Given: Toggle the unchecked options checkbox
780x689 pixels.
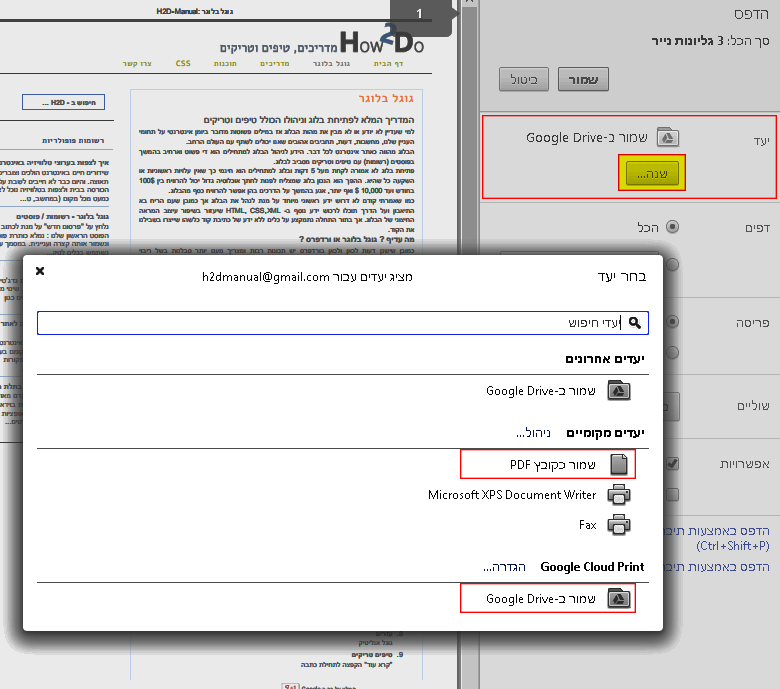Looking at the screenshot, I should coord(673,494).
